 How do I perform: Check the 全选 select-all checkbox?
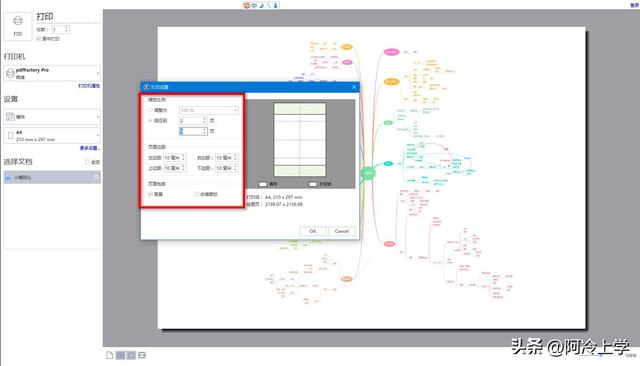click(x=87, y=162)
